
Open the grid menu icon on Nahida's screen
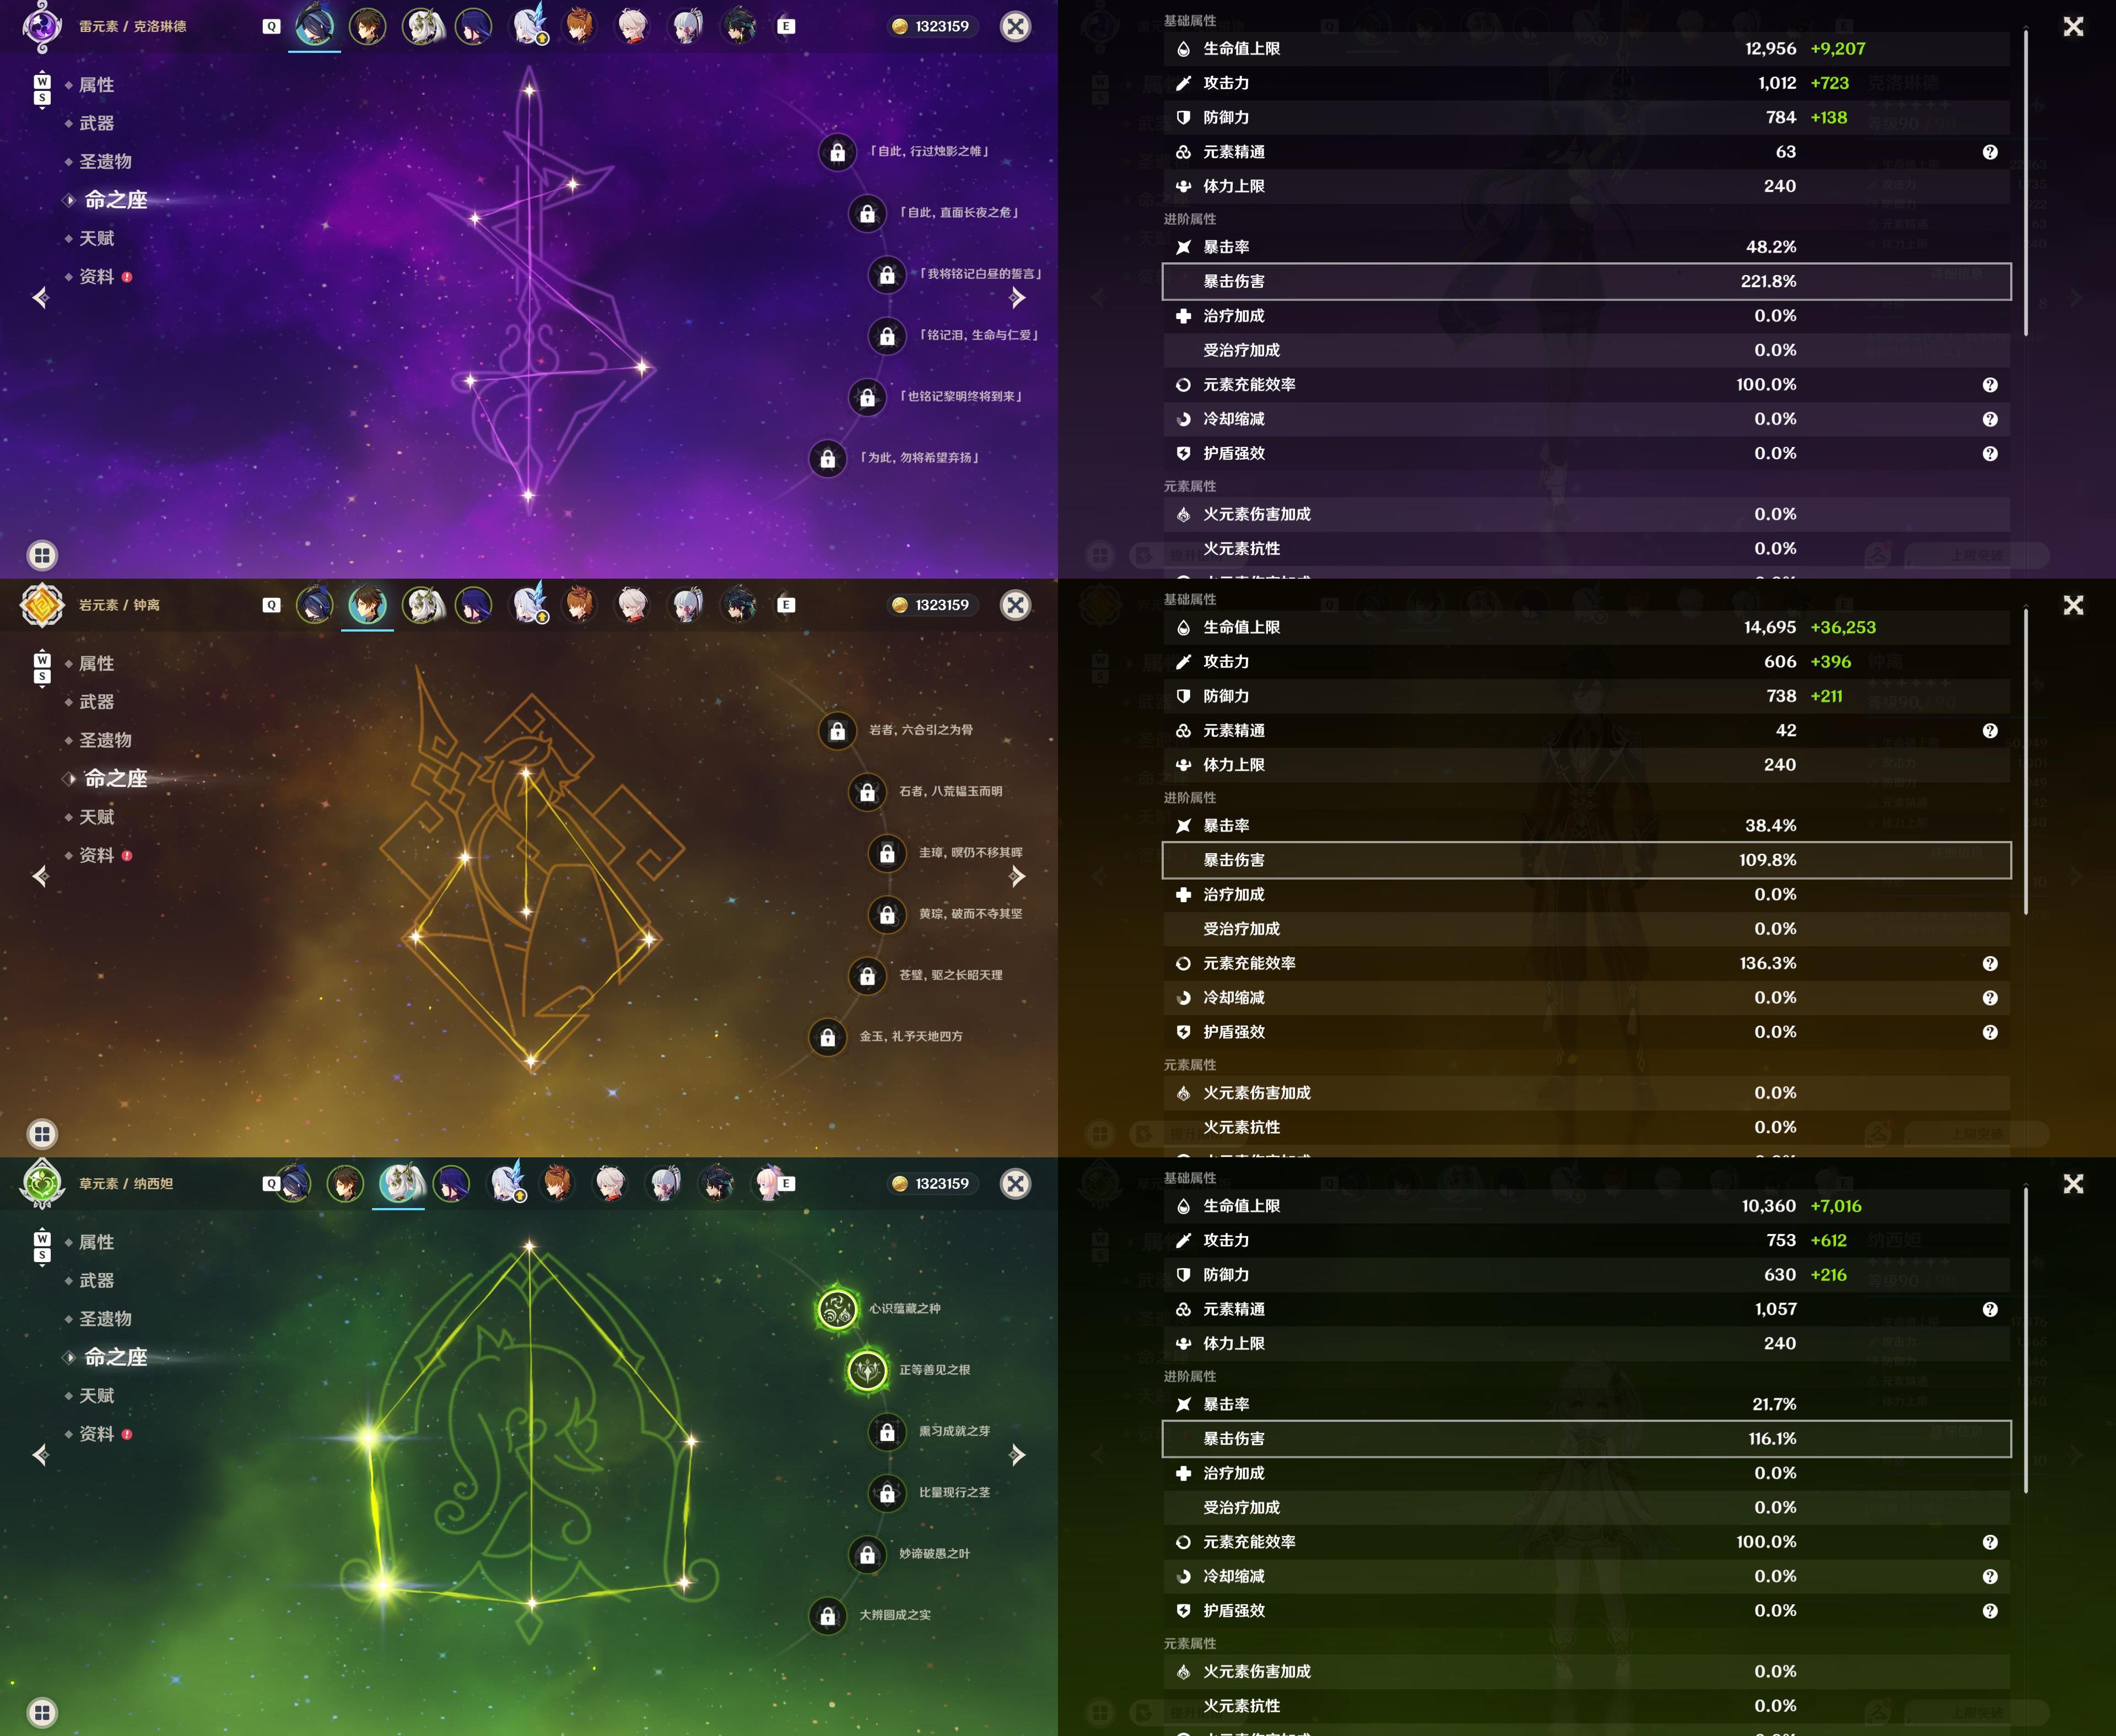[42, 1712]
